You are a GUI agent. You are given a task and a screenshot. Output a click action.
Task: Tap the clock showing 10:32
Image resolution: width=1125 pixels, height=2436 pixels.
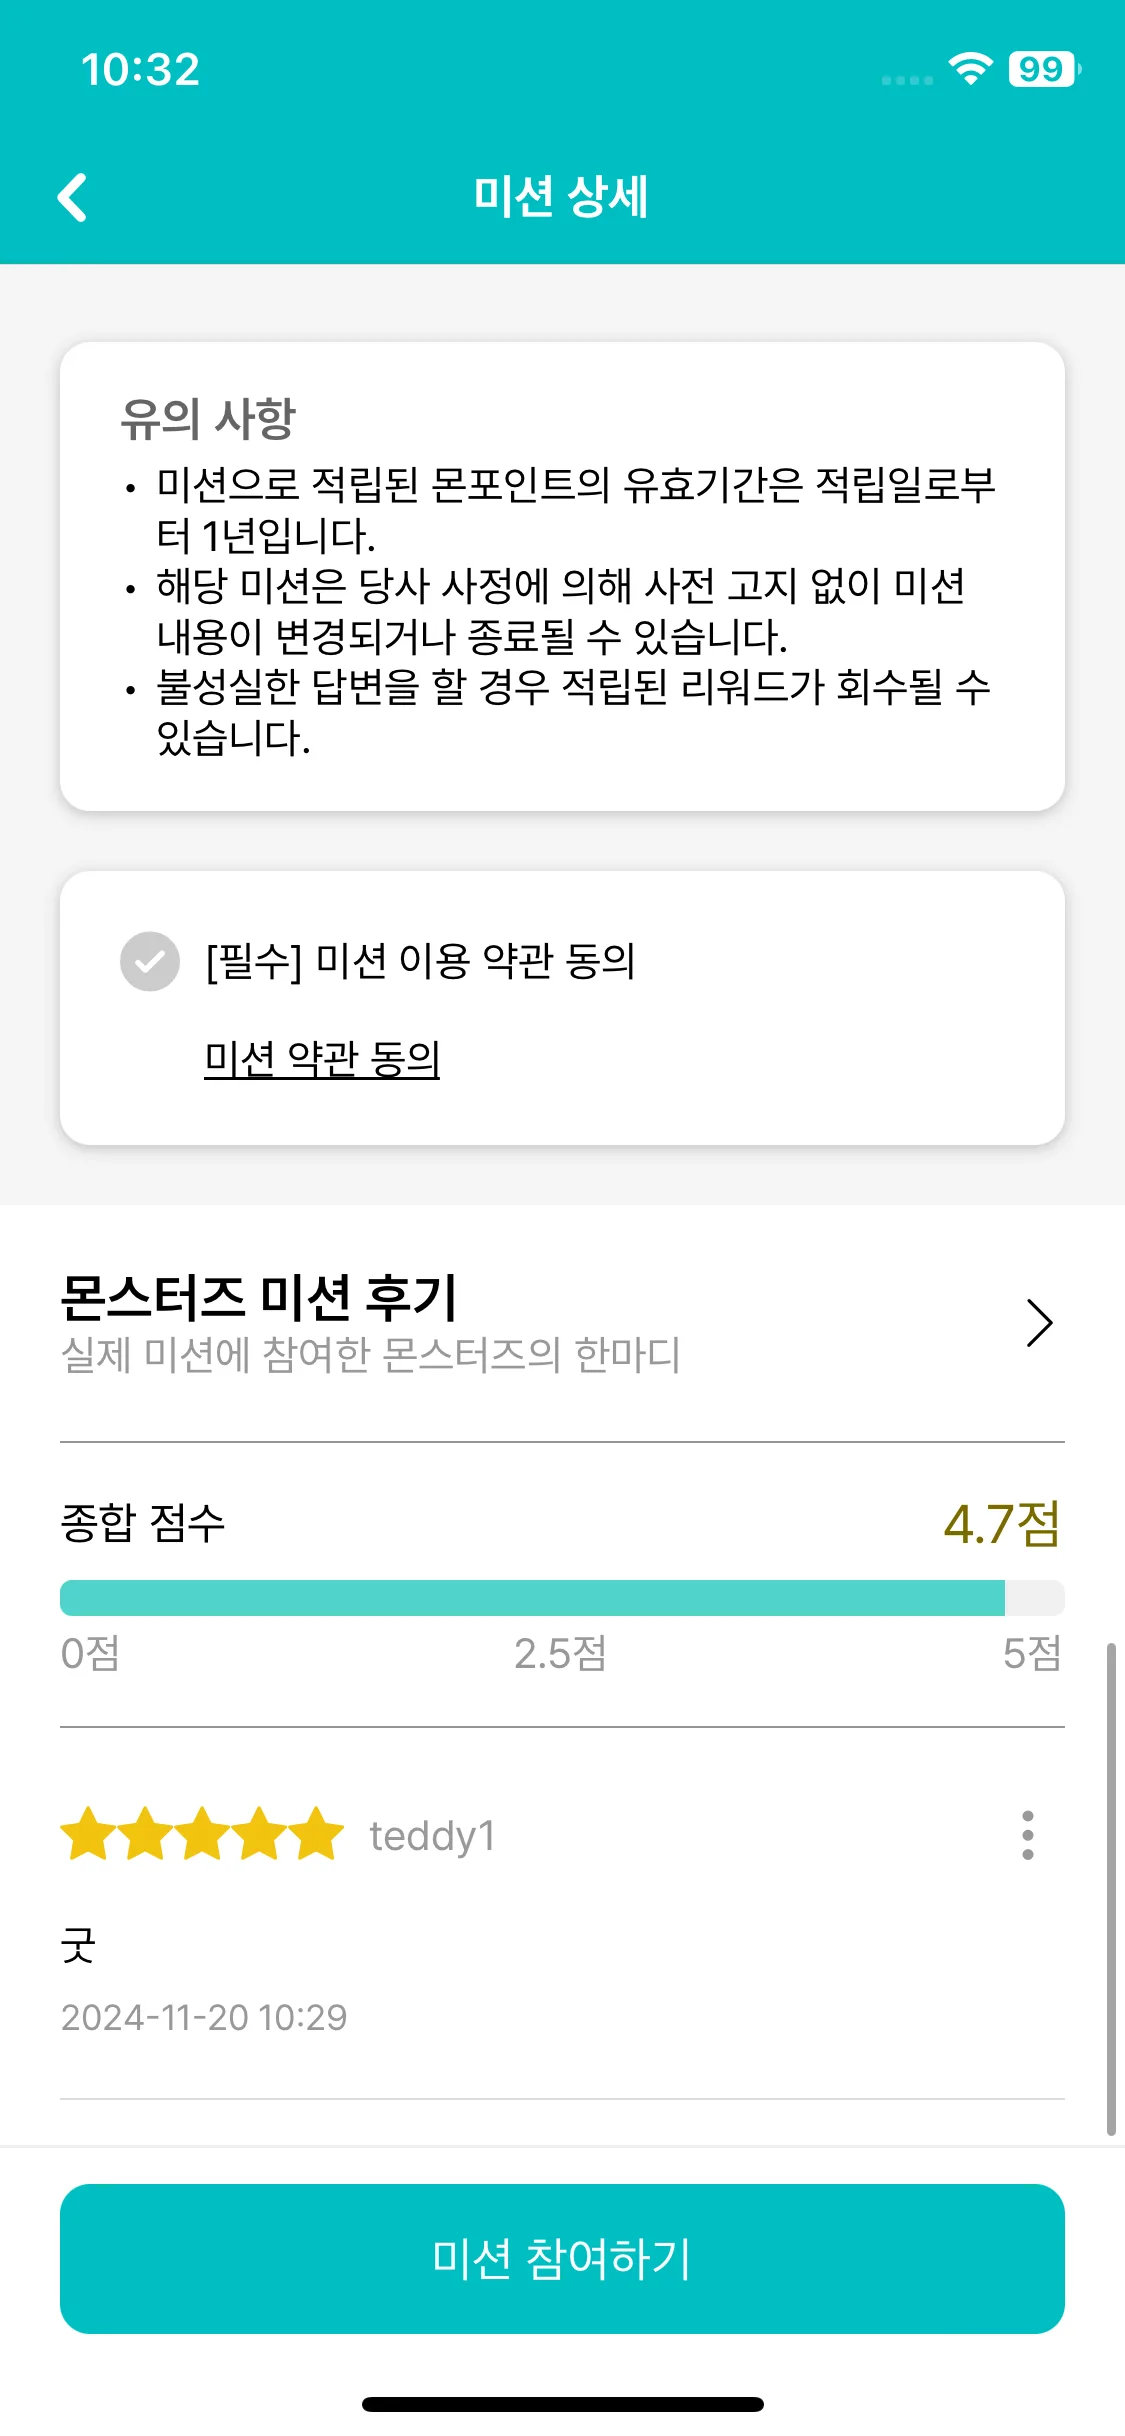[140, 70]
